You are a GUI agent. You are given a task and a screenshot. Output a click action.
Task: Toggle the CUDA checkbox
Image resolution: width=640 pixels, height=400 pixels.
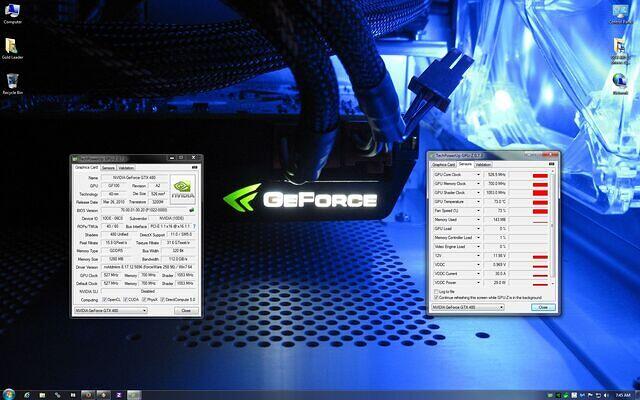[126, 300]
